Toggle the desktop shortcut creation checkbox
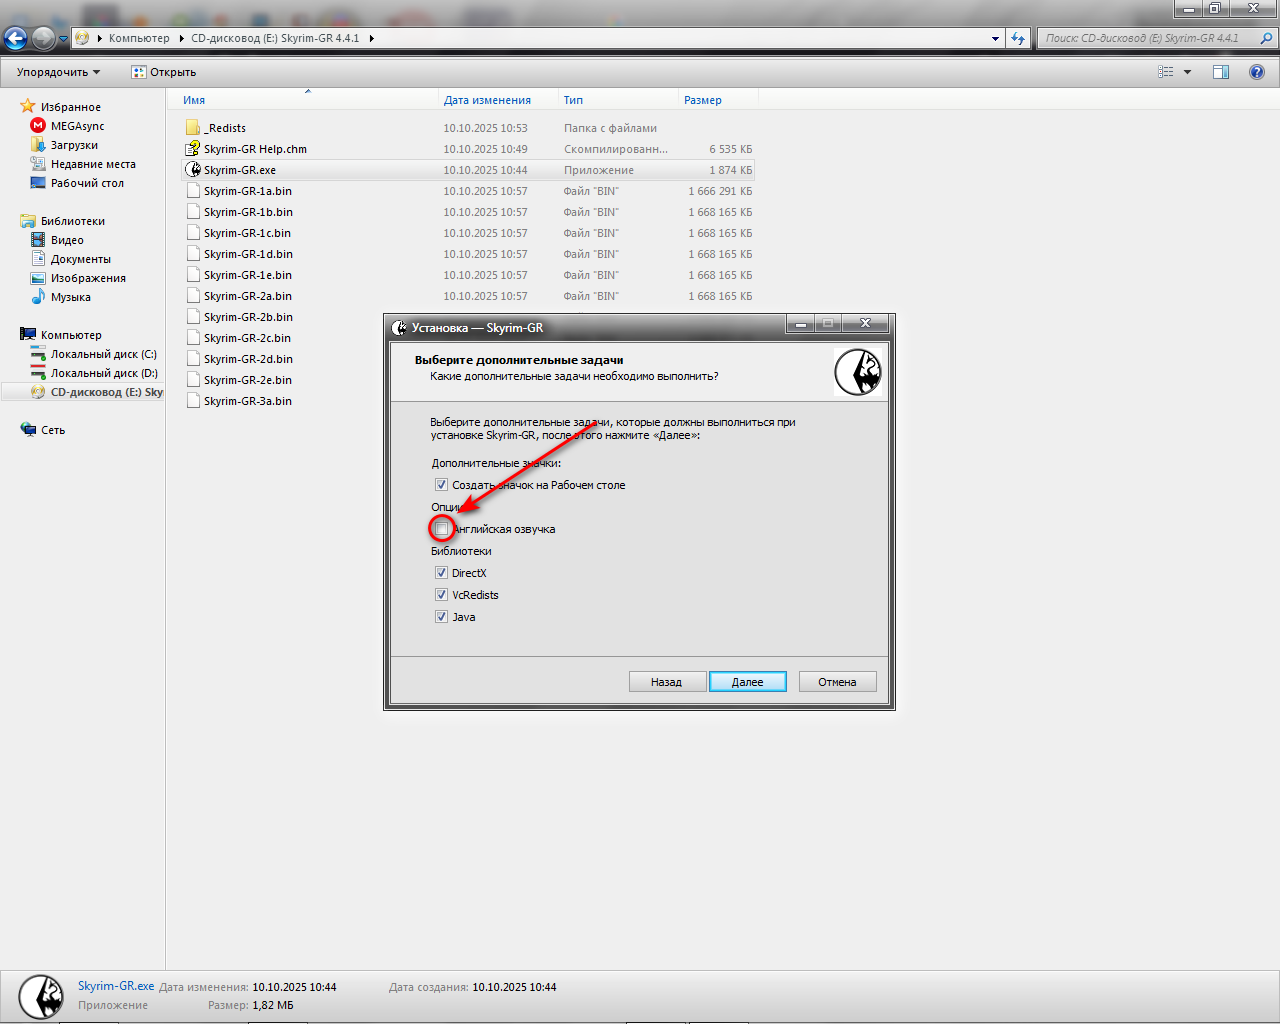This screenshot has width=1280, height=1024. [441, 485]
